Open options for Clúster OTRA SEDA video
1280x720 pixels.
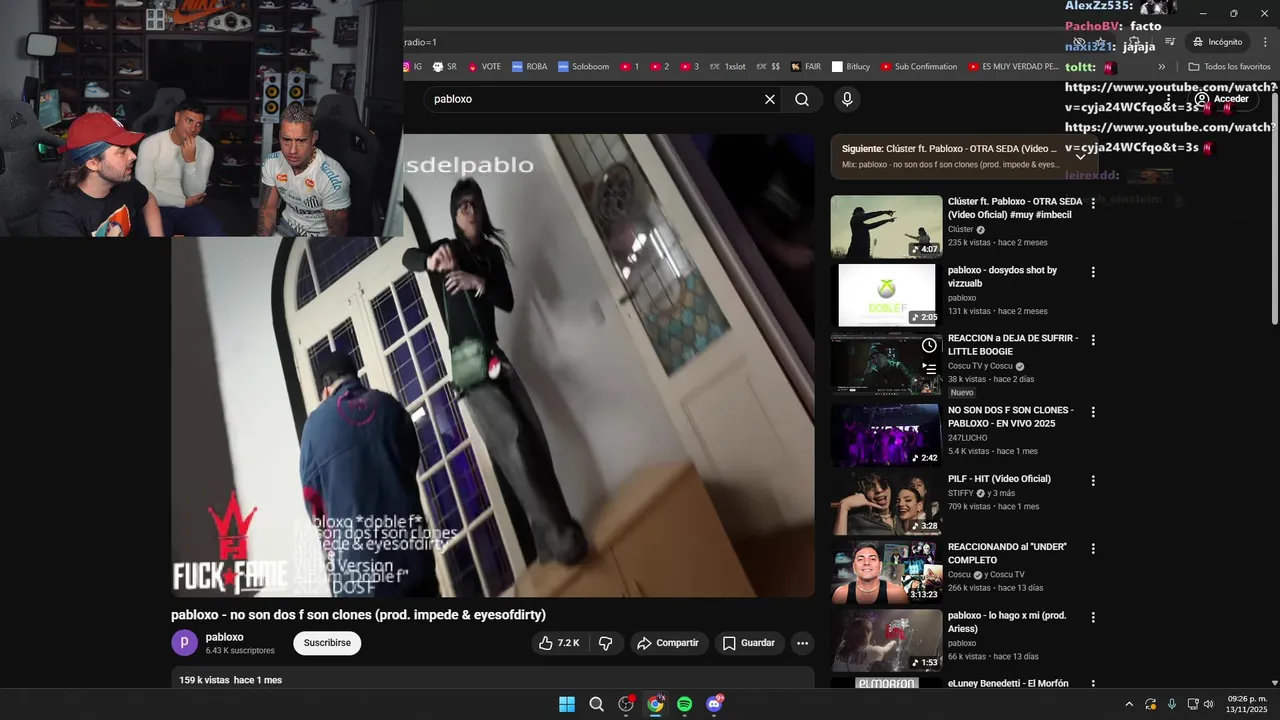[x=1093, y=203]
